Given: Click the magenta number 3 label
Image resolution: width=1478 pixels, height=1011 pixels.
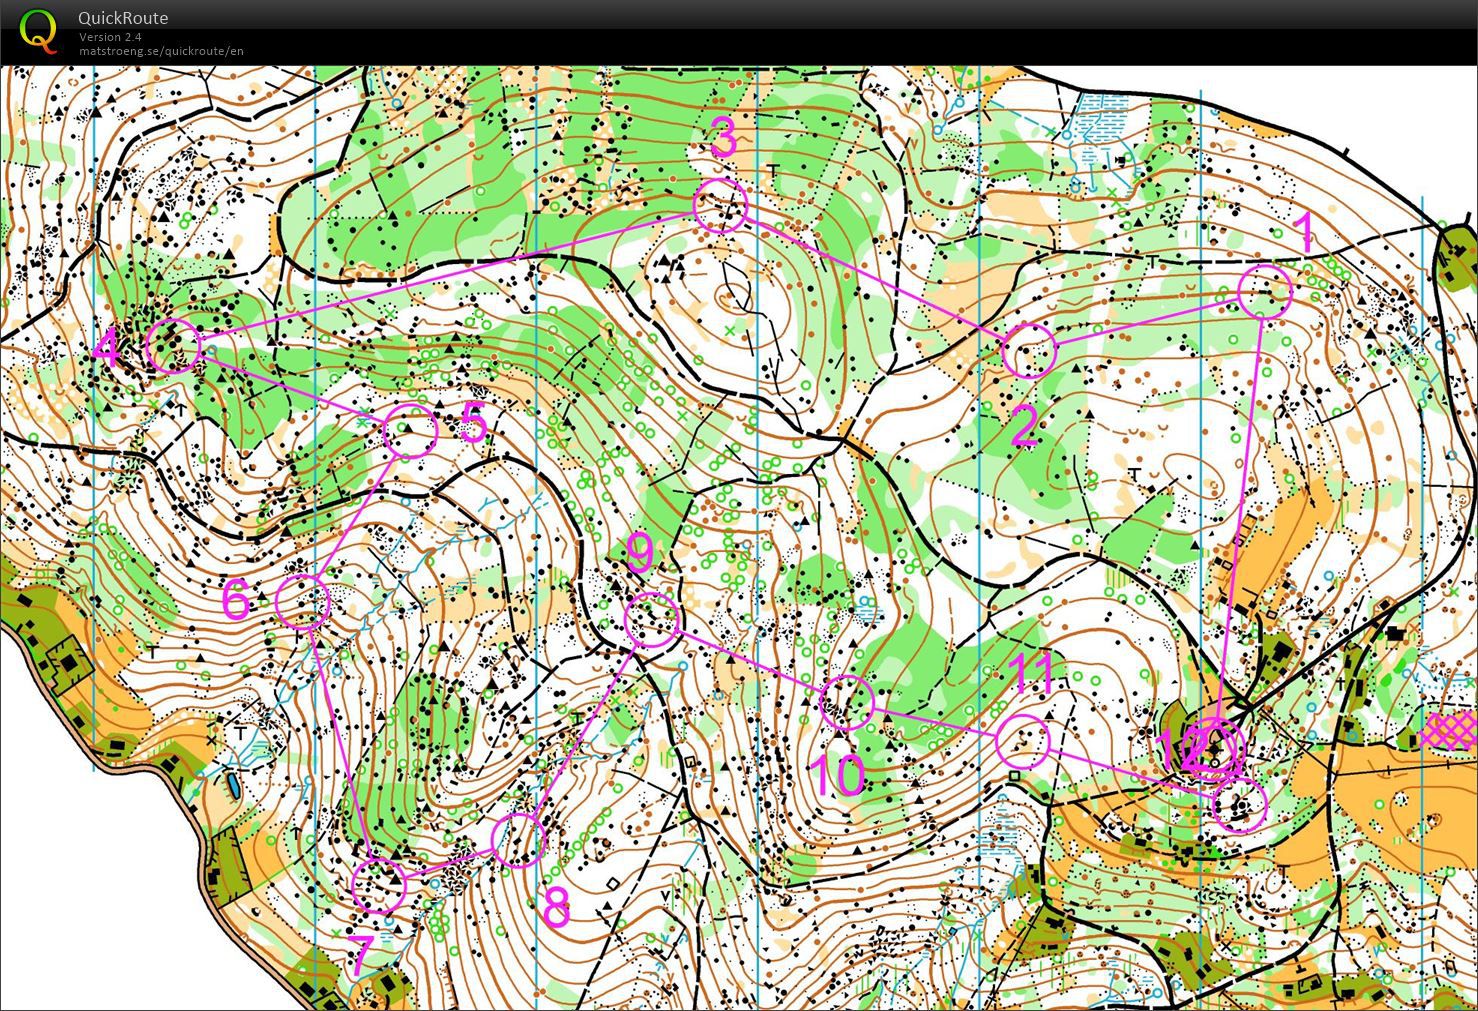Looking at the screenshot, I should pos(724,137).
